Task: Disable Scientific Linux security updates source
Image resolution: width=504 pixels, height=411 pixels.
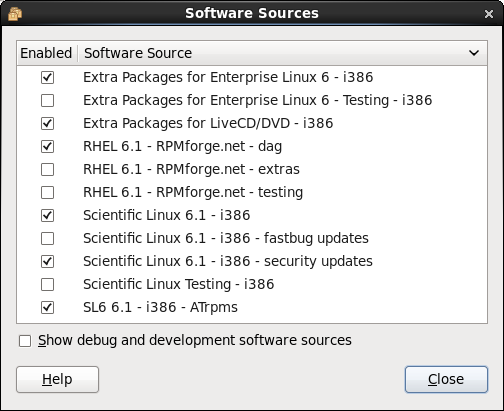Action: pos(47,261)
